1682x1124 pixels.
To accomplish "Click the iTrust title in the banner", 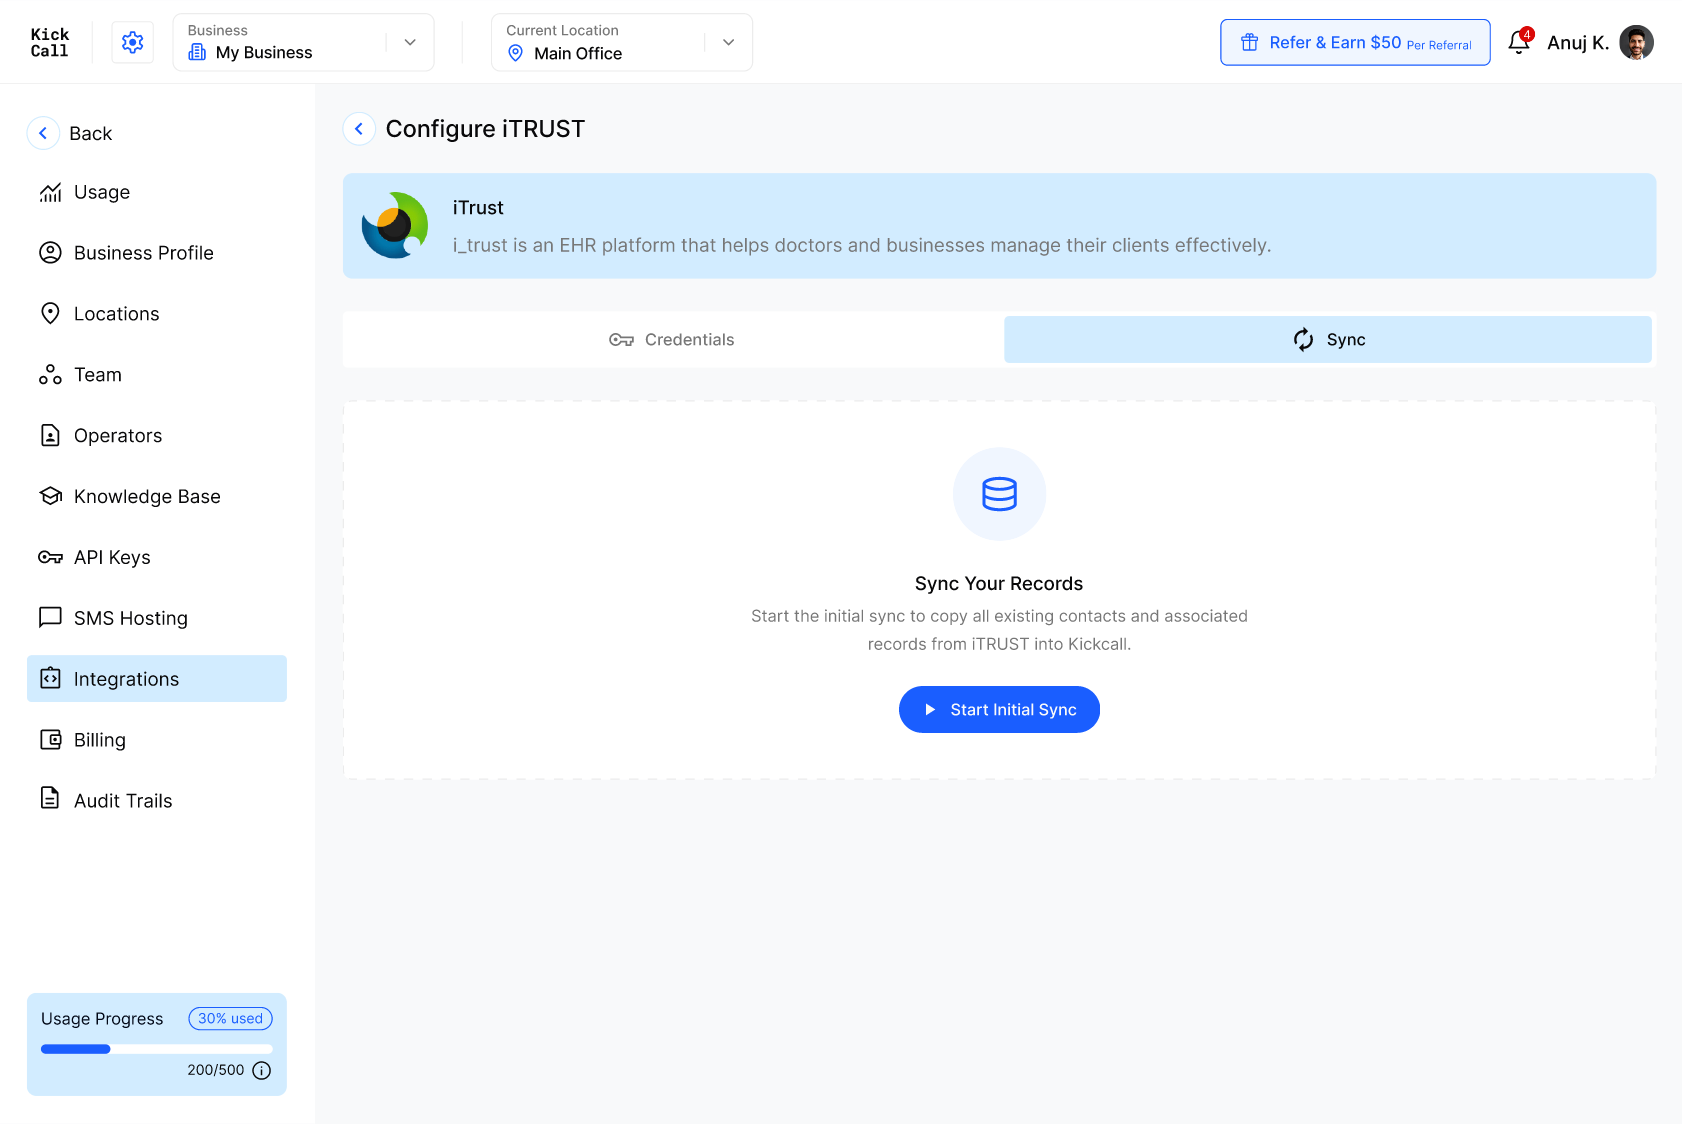I will [478, 208].
